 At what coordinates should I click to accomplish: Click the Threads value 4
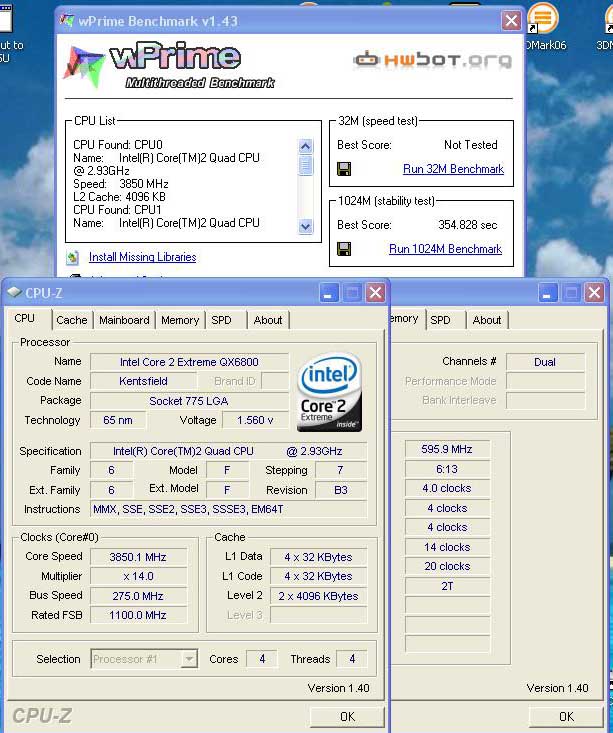[x=352, y=659]
